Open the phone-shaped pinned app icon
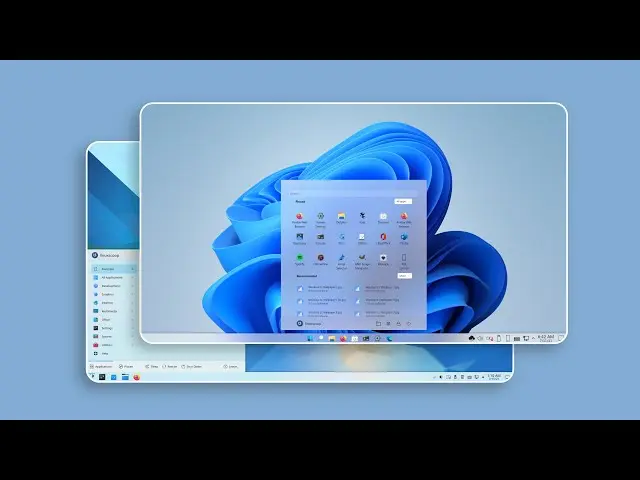 pyautogui.click(x=404, y=258)
